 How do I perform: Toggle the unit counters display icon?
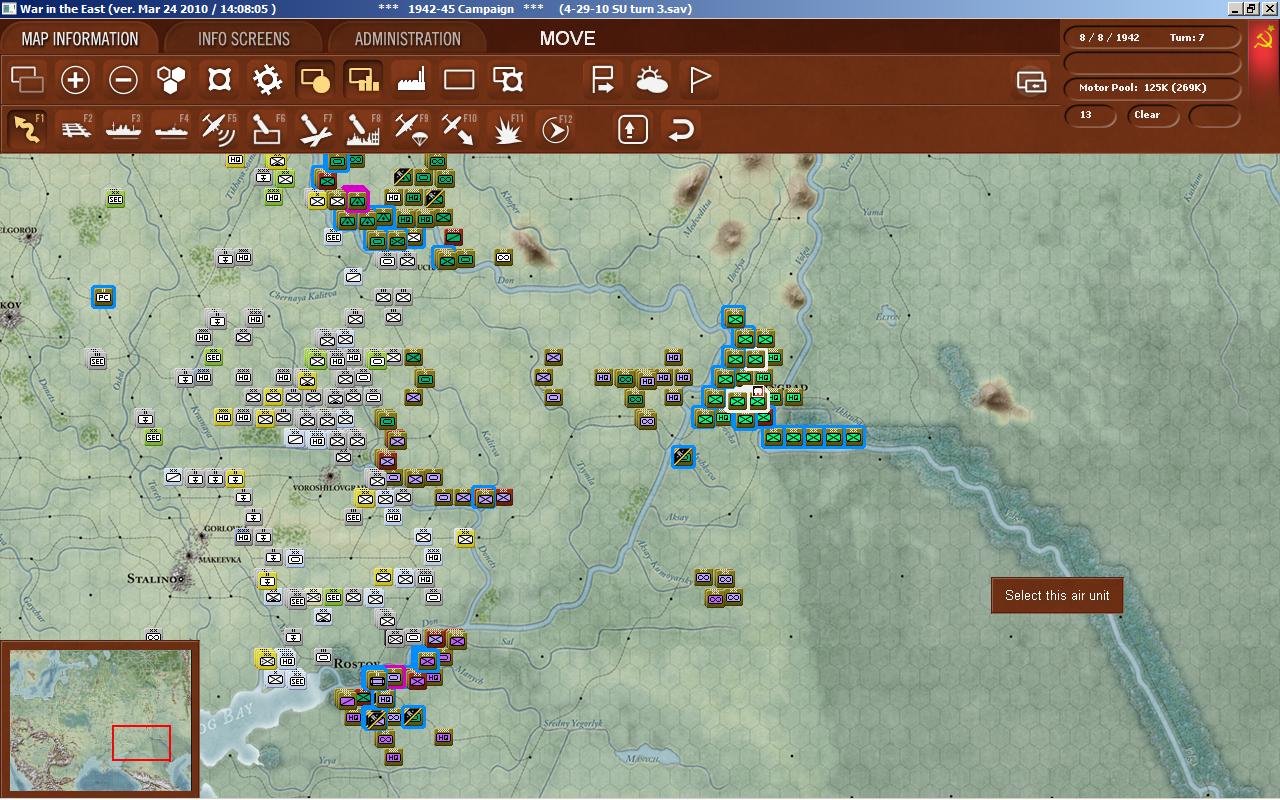point(27,79)
